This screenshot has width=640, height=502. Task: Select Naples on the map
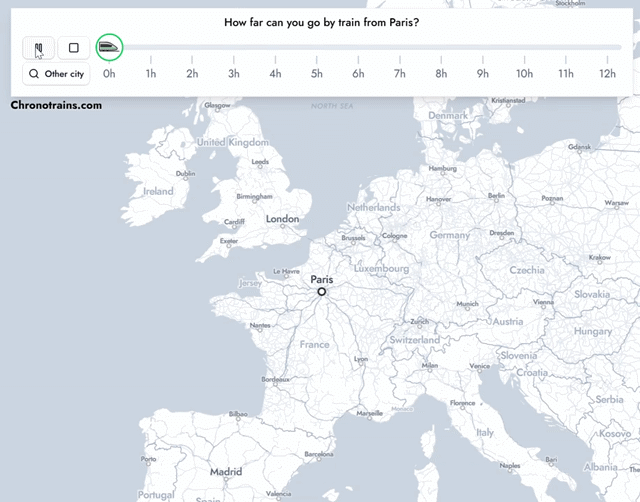point(510,465)
